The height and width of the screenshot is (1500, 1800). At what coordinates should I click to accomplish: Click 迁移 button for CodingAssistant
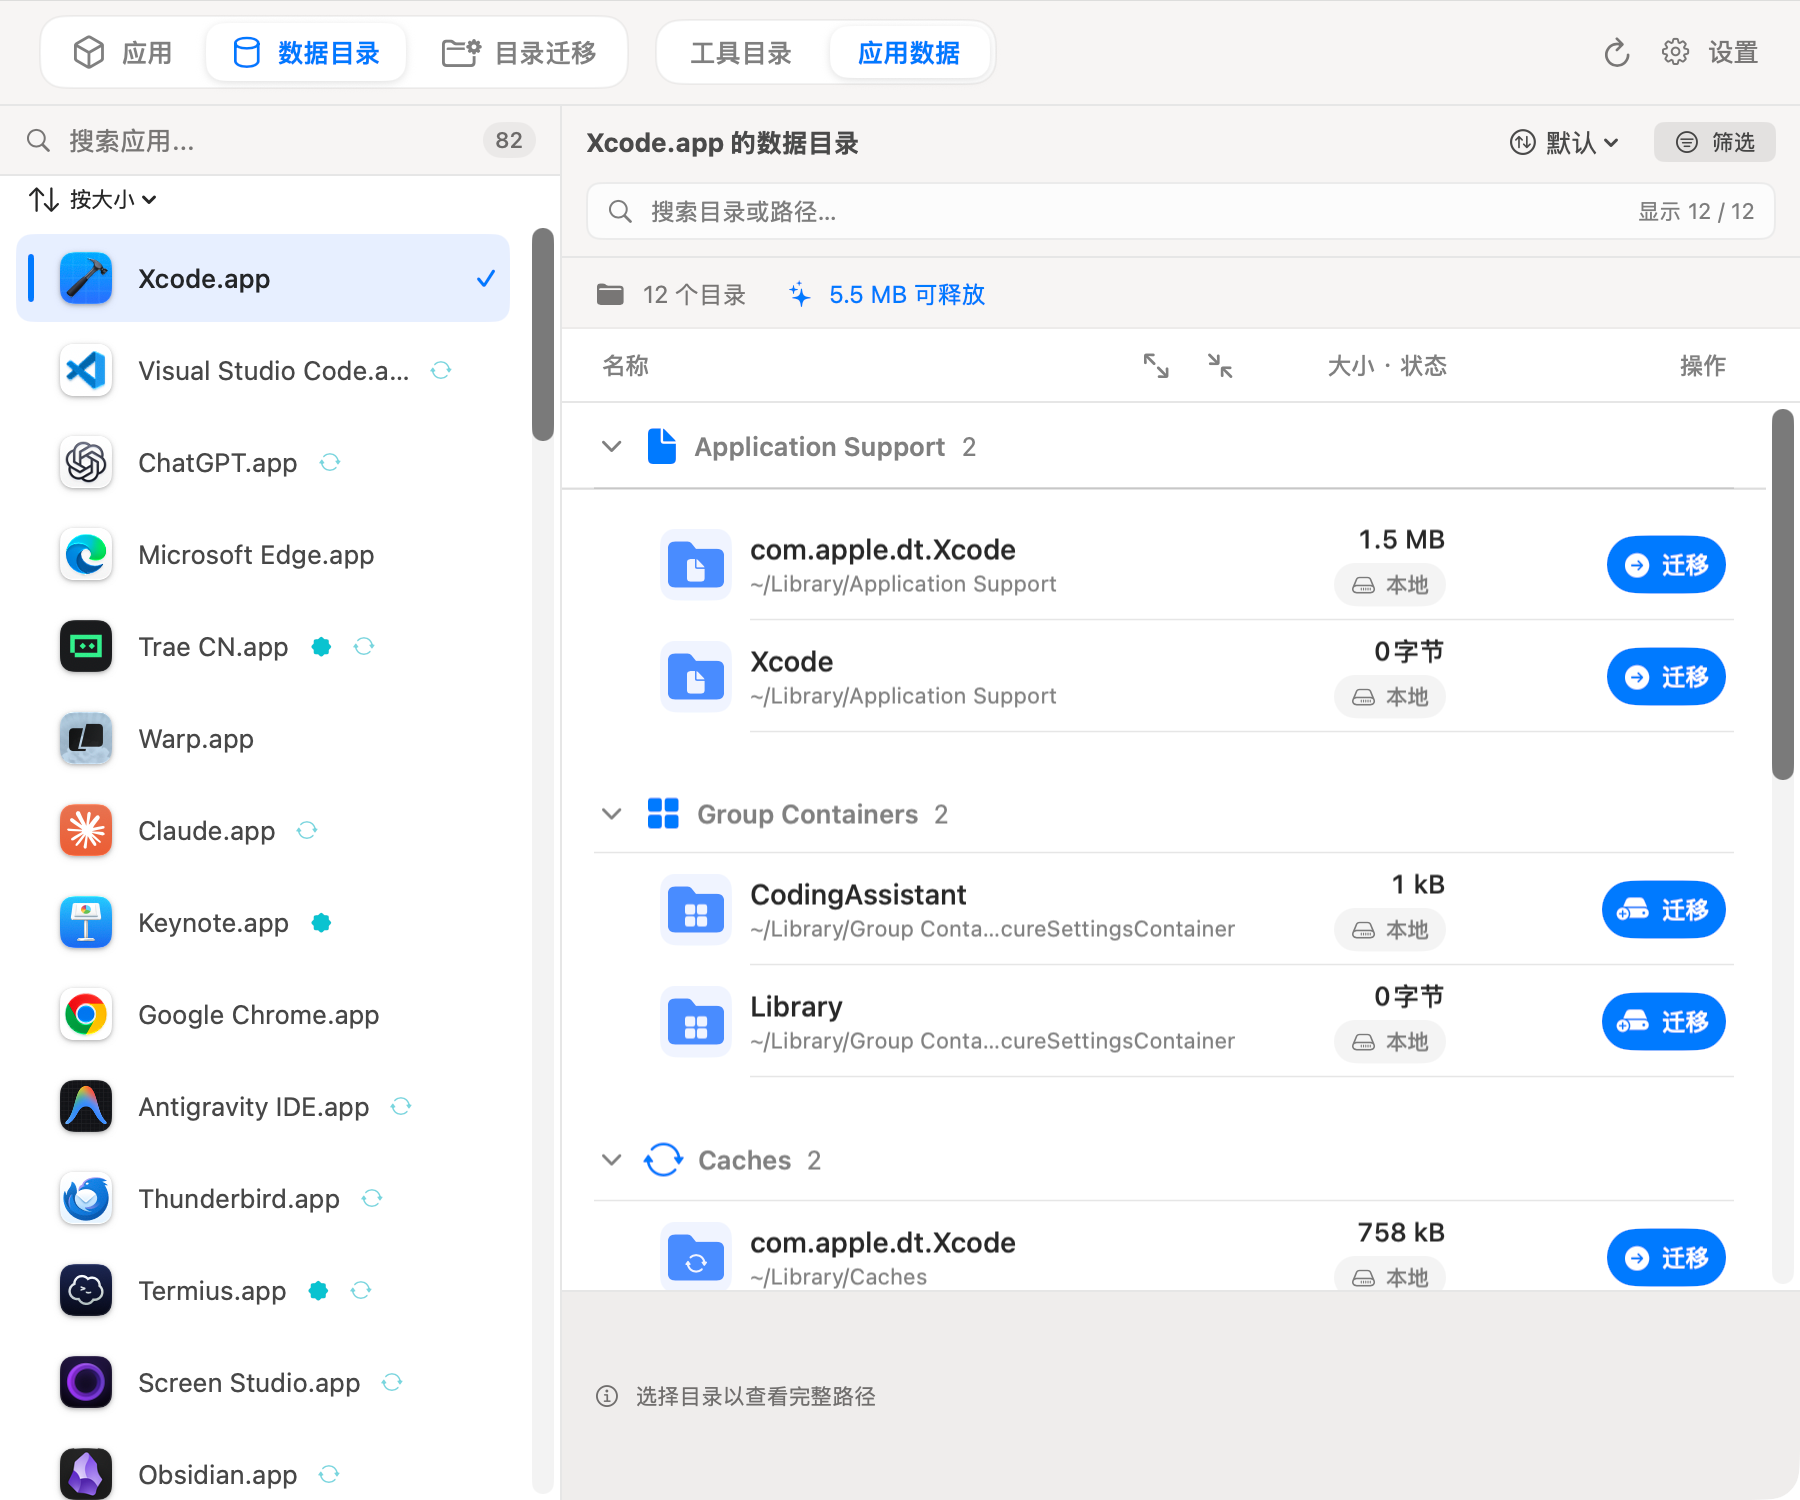pos(1664,910)
